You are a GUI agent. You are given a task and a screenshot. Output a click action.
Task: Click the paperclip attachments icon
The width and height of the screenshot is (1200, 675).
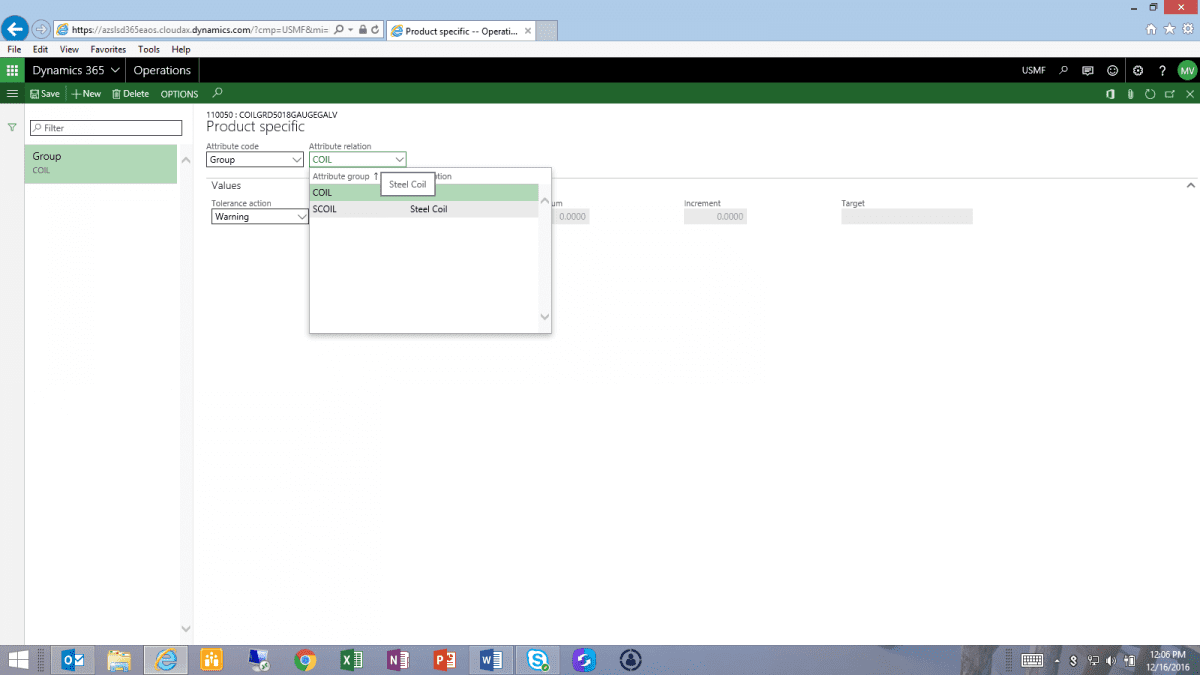tap(1130, 94)
